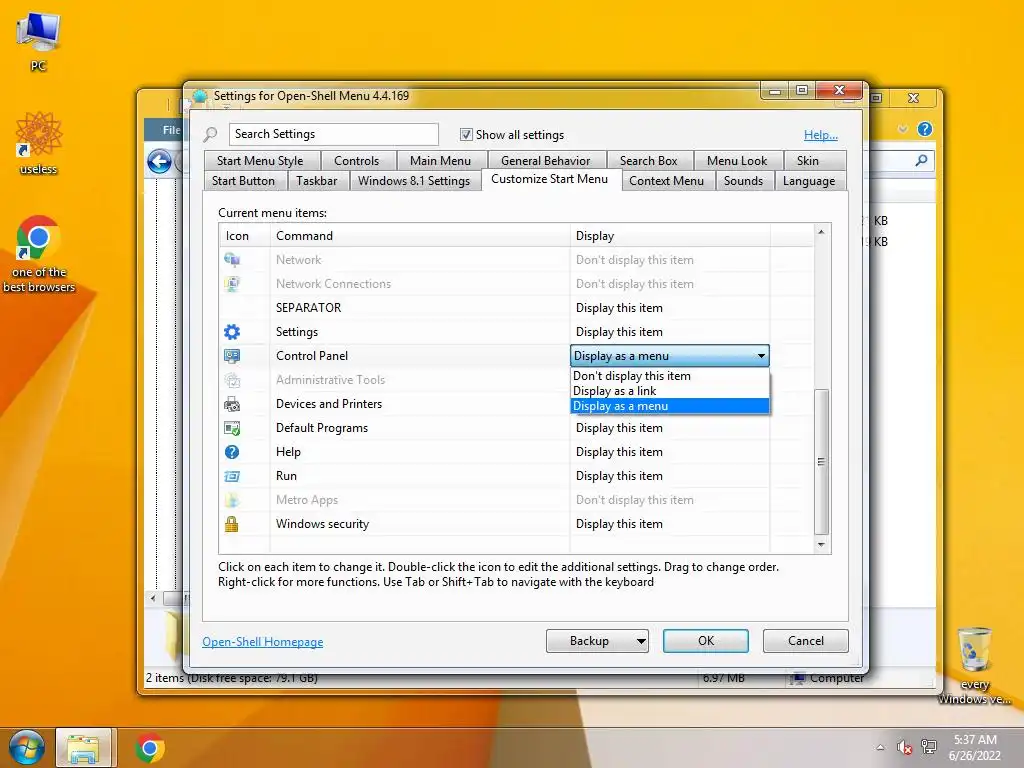Image resolution: width=1024 pixels, height=768 pixels.
Task: Click the Administrative Tools row icon
Action: [x=232, y=379]
